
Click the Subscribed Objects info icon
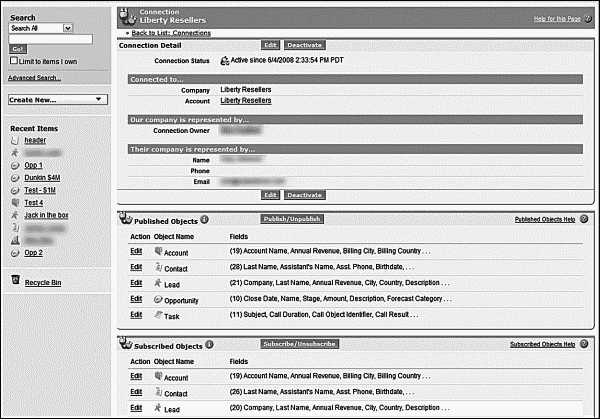tap(210, 345)
